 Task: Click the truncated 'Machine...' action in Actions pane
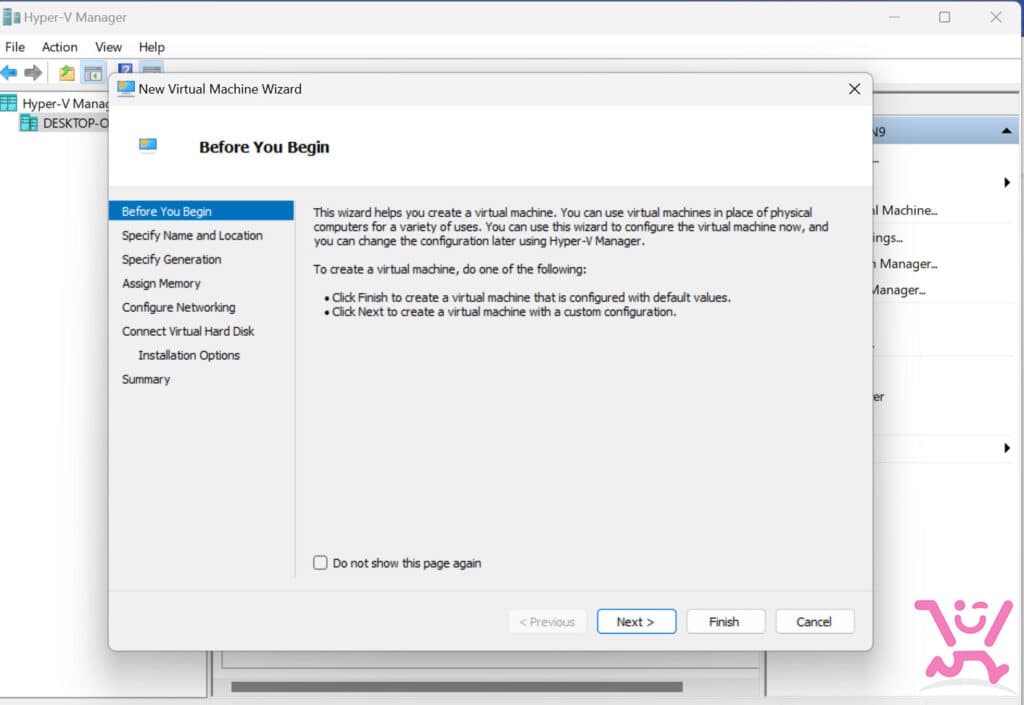pyautogui.click(x=905, y=210)
